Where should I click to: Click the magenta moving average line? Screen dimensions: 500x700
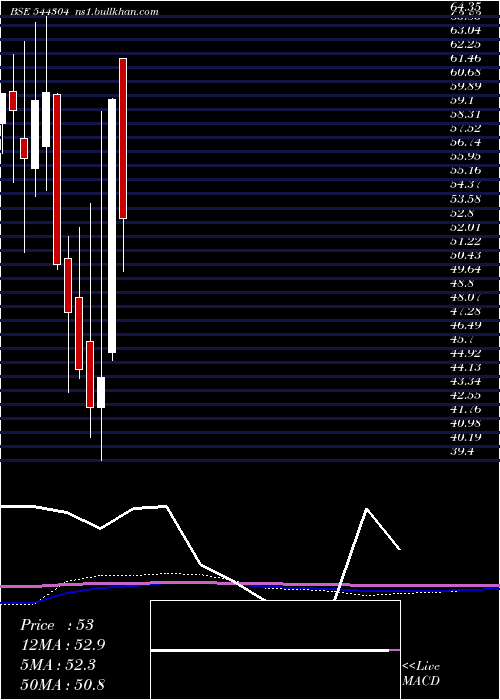coord(250,583)
